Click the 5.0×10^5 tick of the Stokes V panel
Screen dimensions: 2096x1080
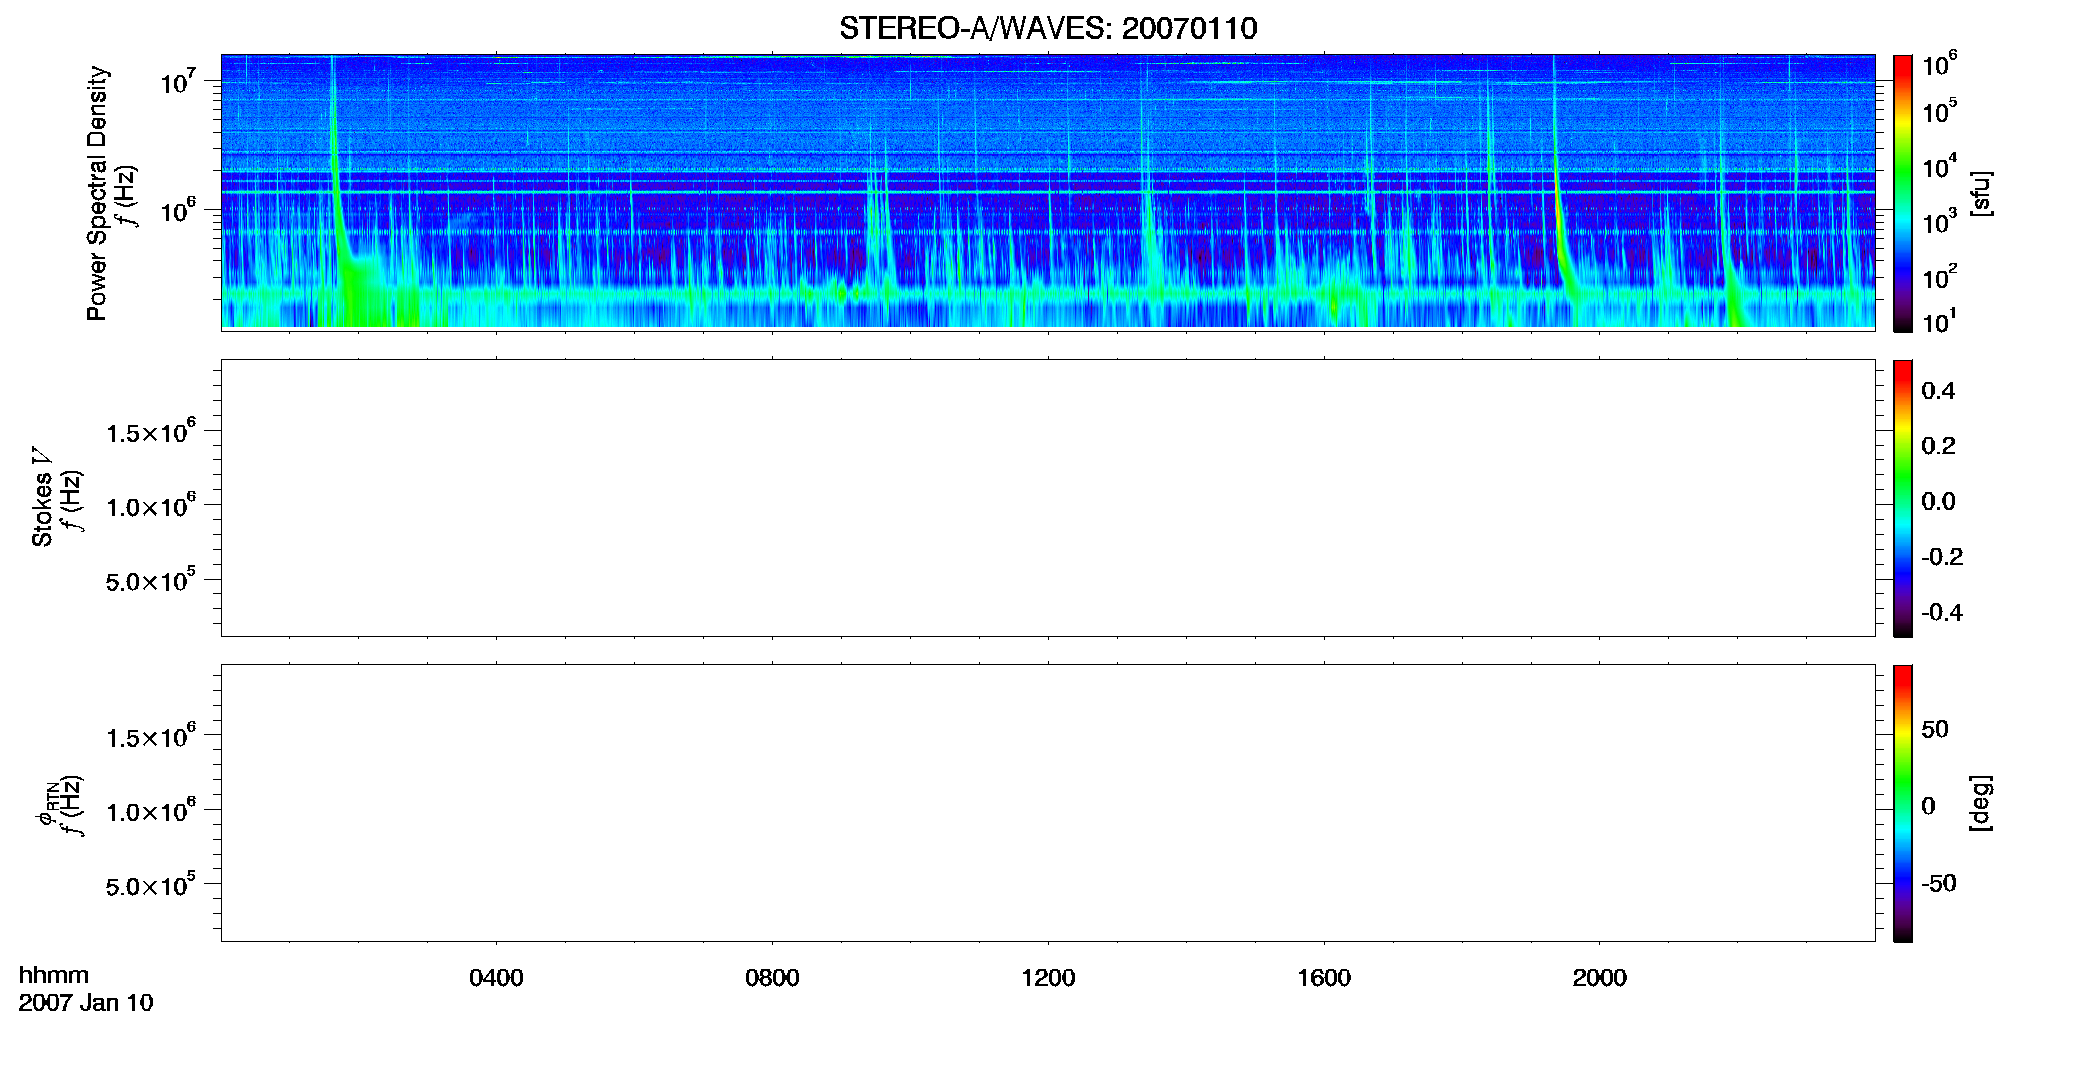pyautogui.click(x=151, y=580)
